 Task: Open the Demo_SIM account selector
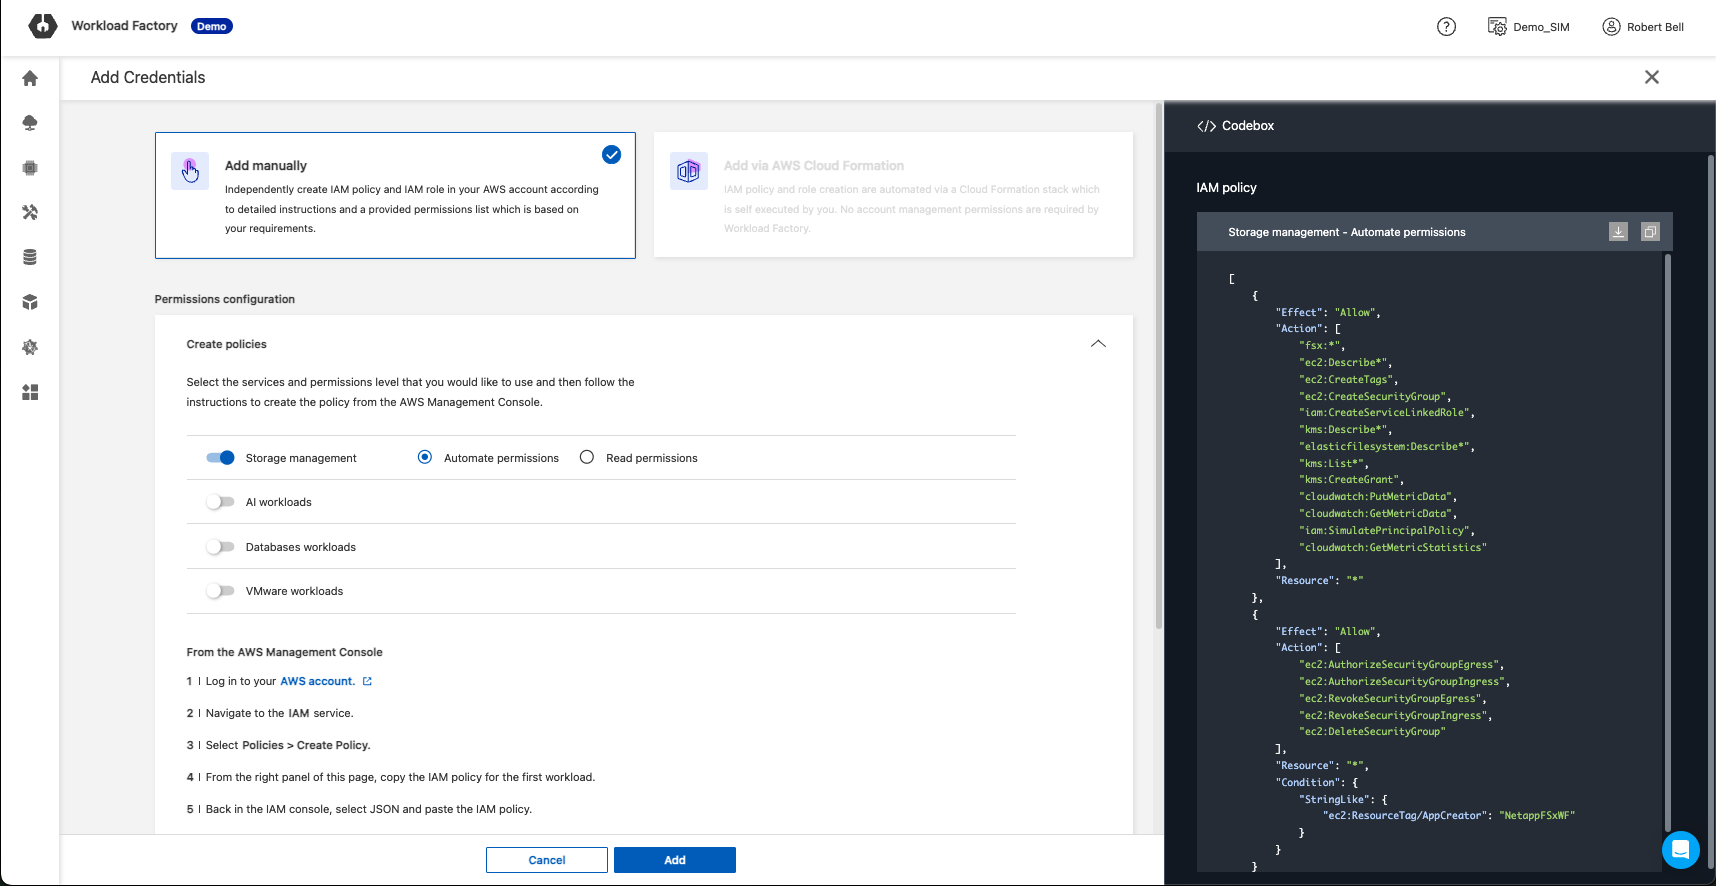point(1528,27)
